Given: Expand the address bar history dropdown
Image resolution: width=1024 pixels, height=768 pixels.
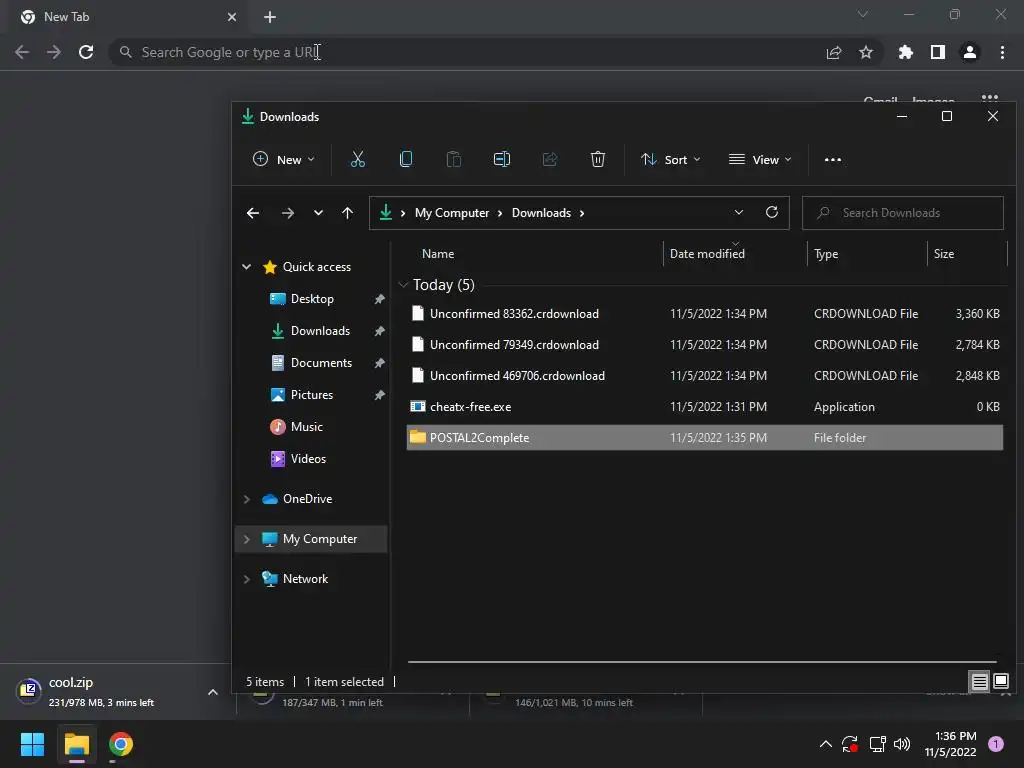Looking at the screenshot, I should tap(739, 212).
